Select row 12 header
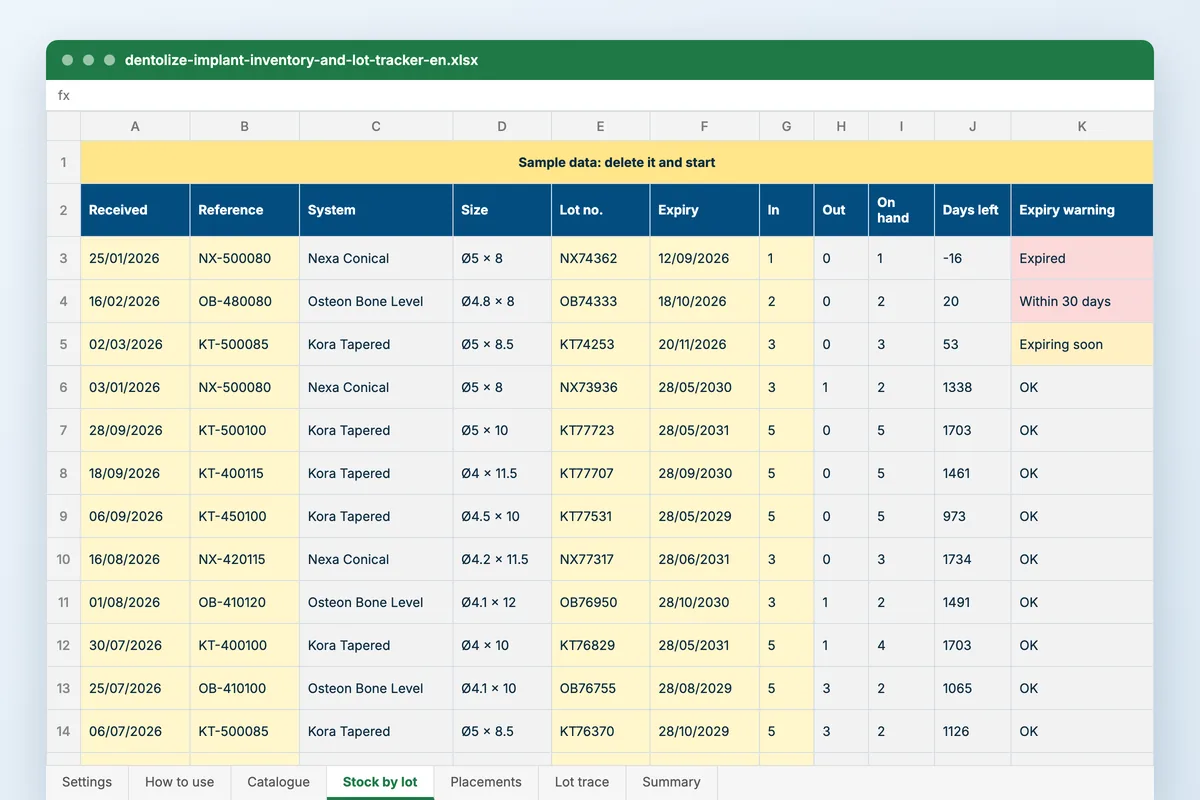The width and height of the screenshot is (1200, 800). (x=63, y=645)
